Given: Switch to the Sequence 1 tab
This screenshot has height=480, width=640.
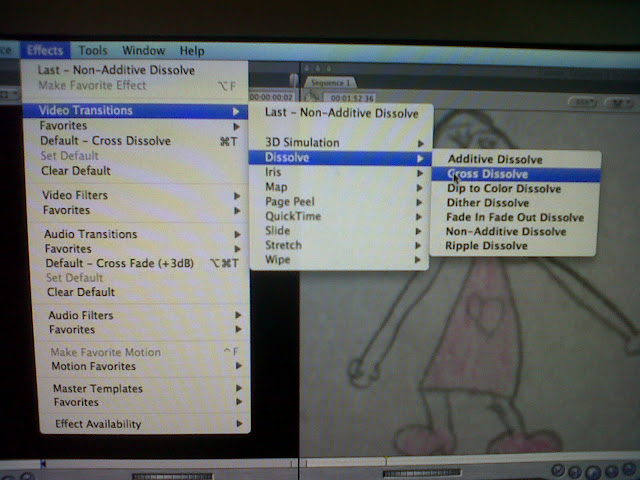Looking at the screenshot, I should tap(331, 83).
